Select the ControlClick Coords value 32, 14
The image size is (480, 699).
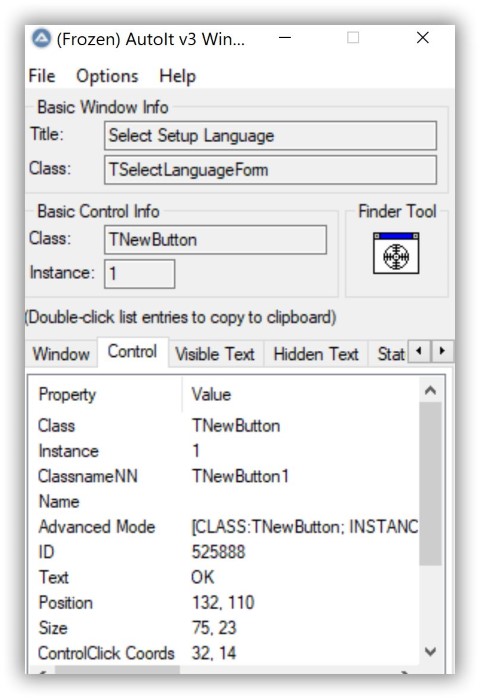pyautogui.click(x=214, y=653)
